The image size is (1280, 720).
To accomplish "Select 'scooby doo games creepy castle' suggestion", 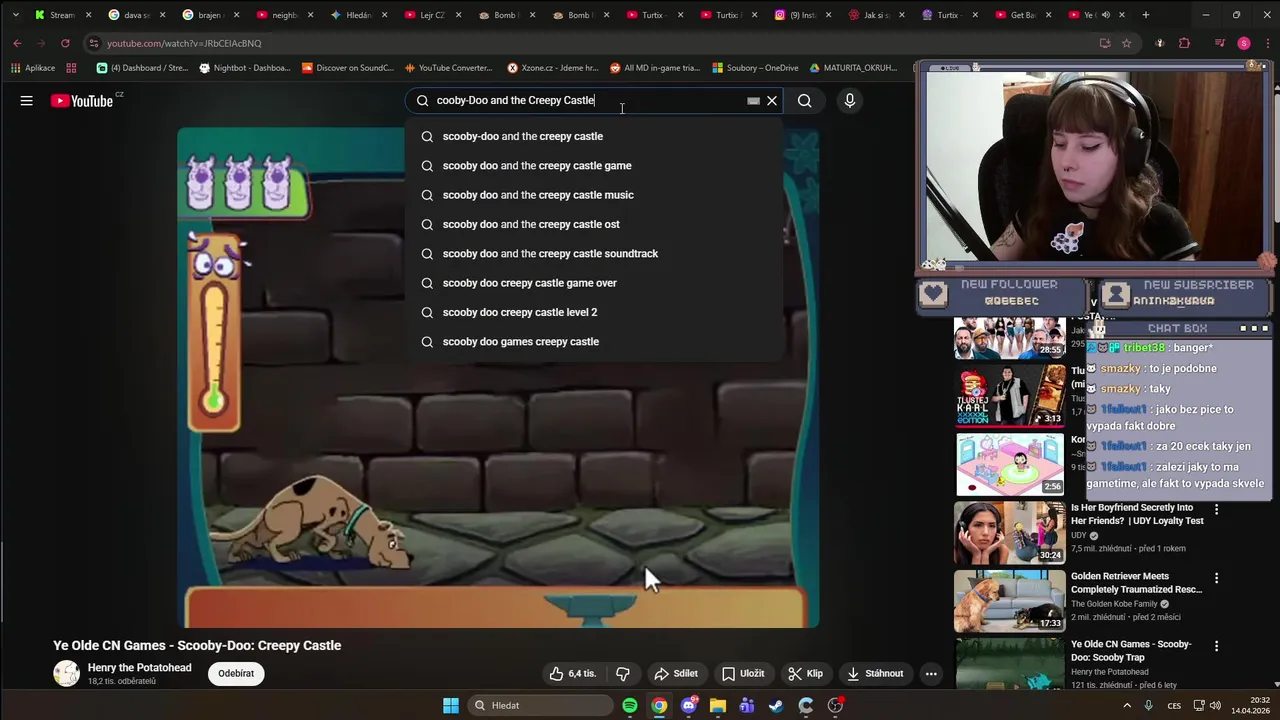I will [595, 341].
